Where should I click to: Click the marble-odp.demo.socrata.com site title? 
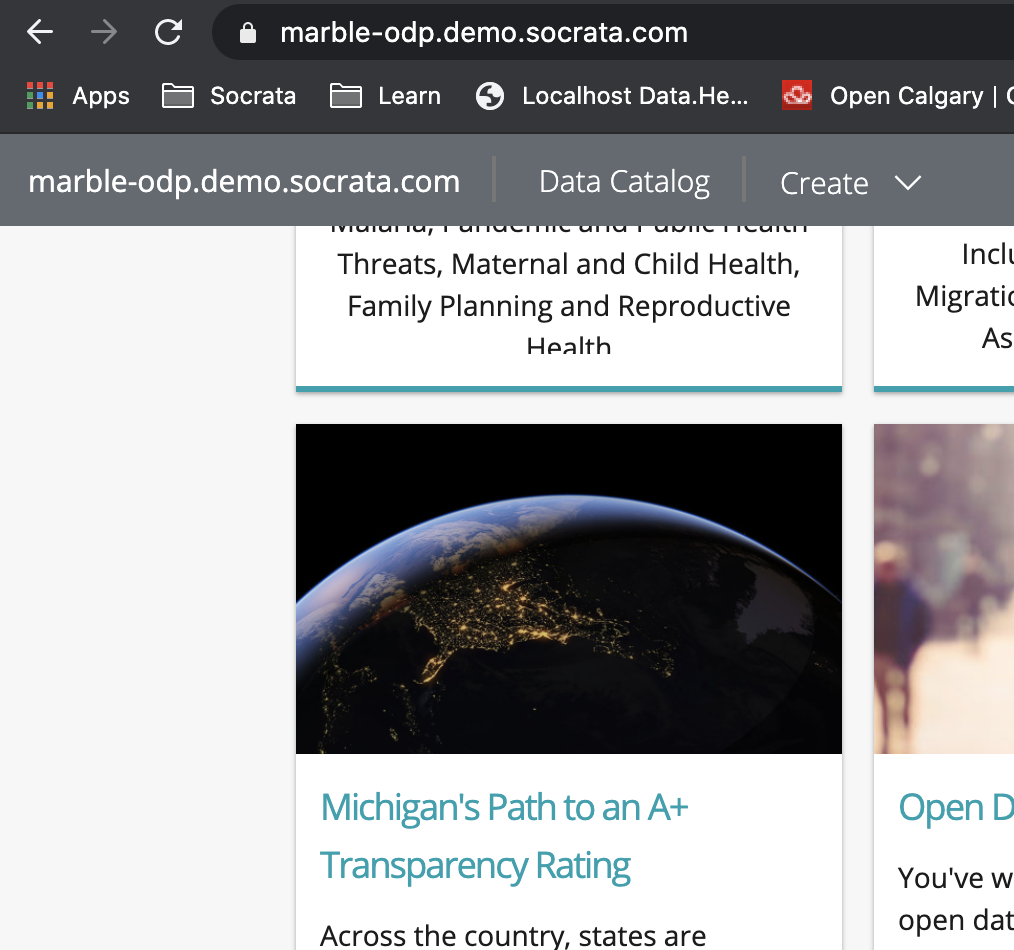coord(244,181)
